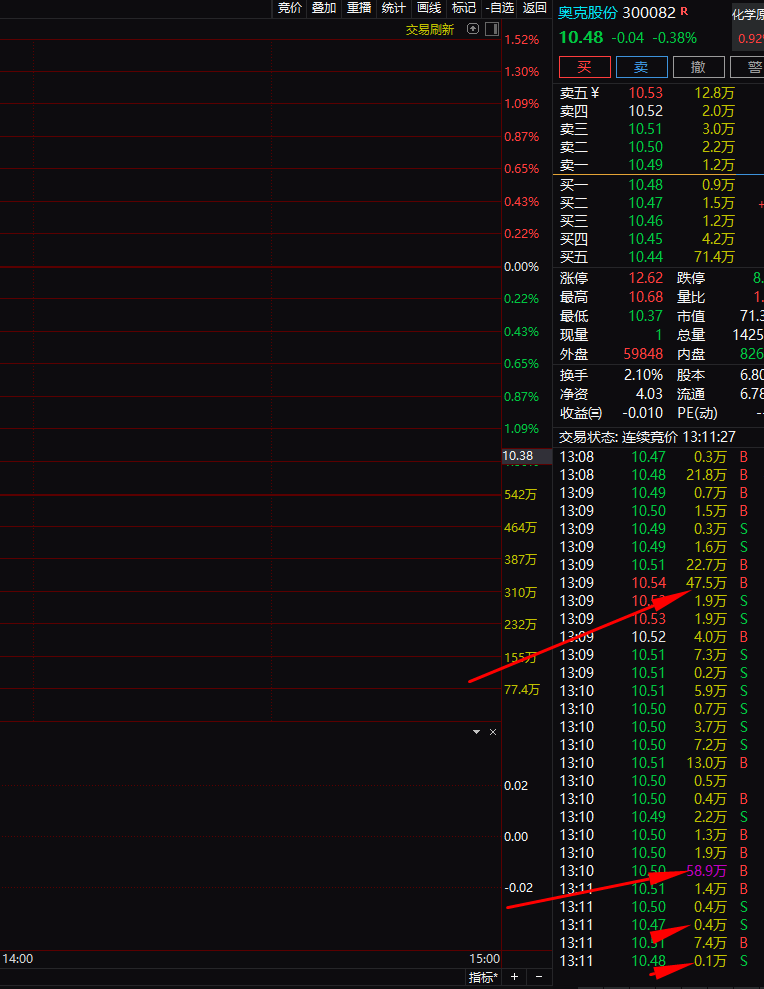The width and height of the screenshot is (764, 989).
Task: Click the 撤 cancel-order button
Action: point(698,67)
